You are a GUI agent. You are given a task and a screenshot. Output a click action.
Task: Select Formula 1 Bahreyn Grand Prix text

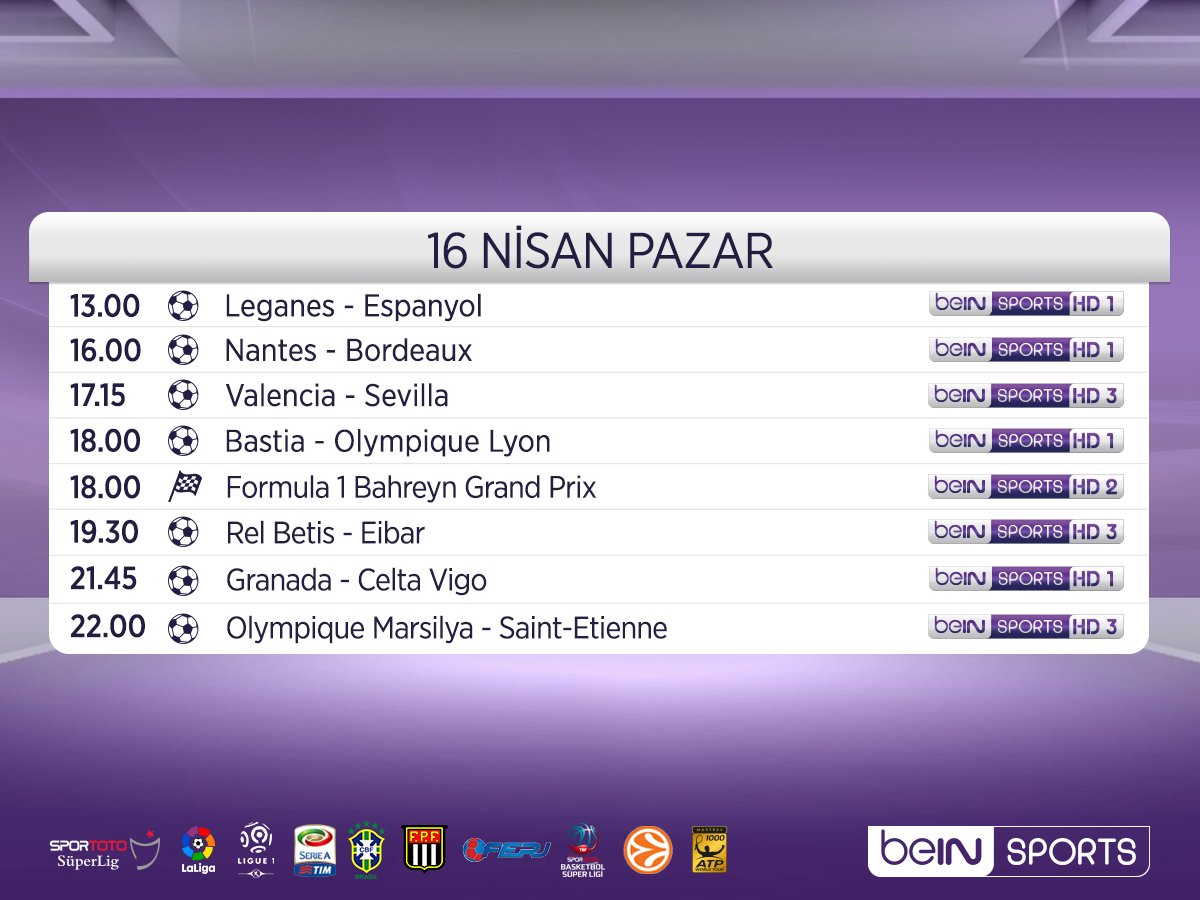coord(411,488)
